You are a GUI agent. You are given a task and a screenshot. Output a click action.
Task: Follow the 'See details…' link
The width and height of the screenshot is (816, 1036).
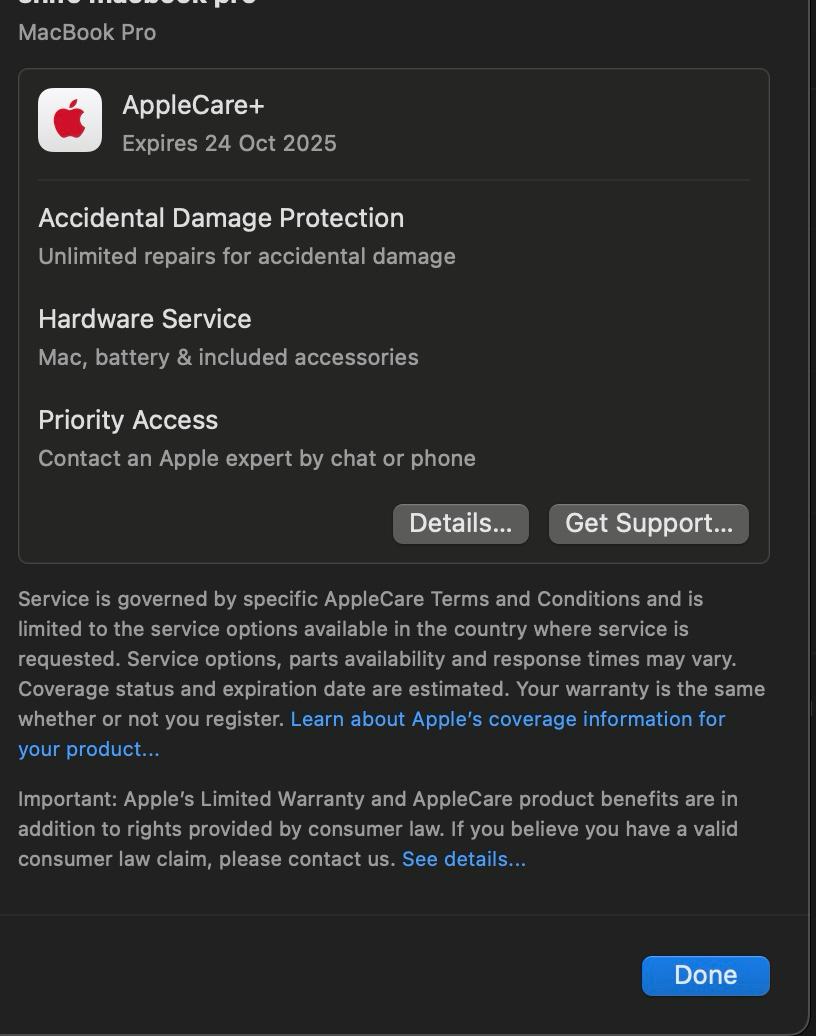(x=464, y=859)
